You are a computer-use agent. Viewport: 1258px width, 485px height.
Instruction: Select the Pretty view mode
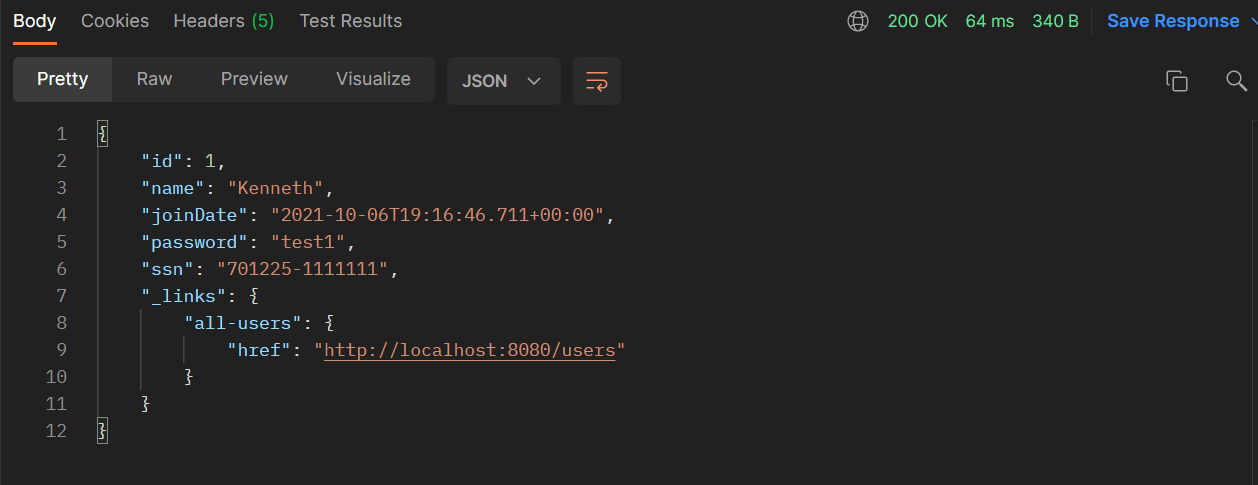pos(62,79)
